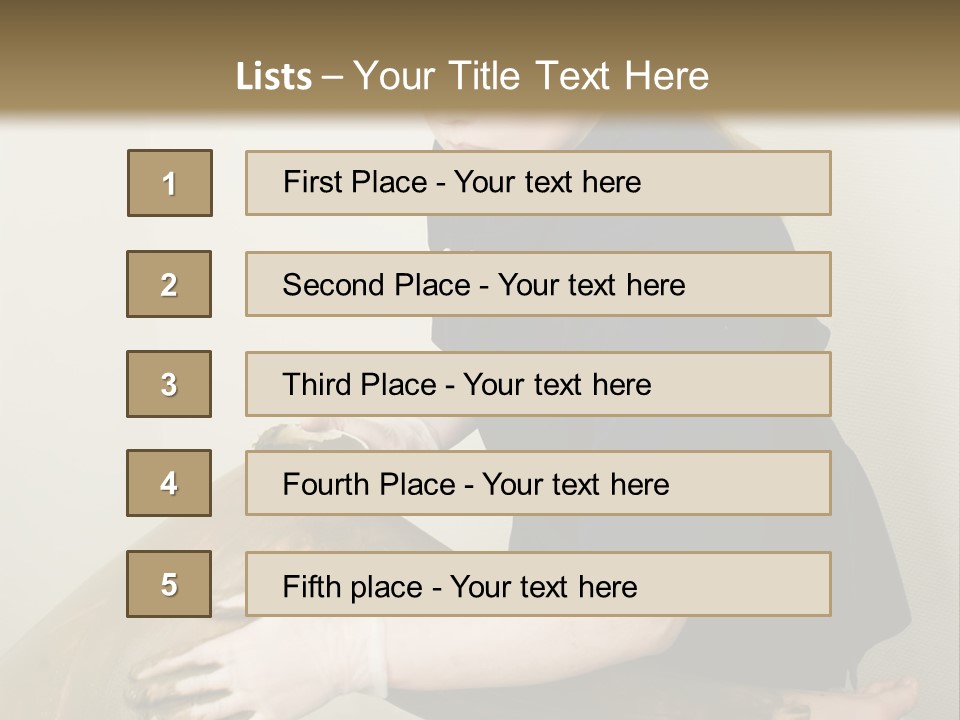Click the number 1 box
960x720 pixels.
[x=170, y=183]
